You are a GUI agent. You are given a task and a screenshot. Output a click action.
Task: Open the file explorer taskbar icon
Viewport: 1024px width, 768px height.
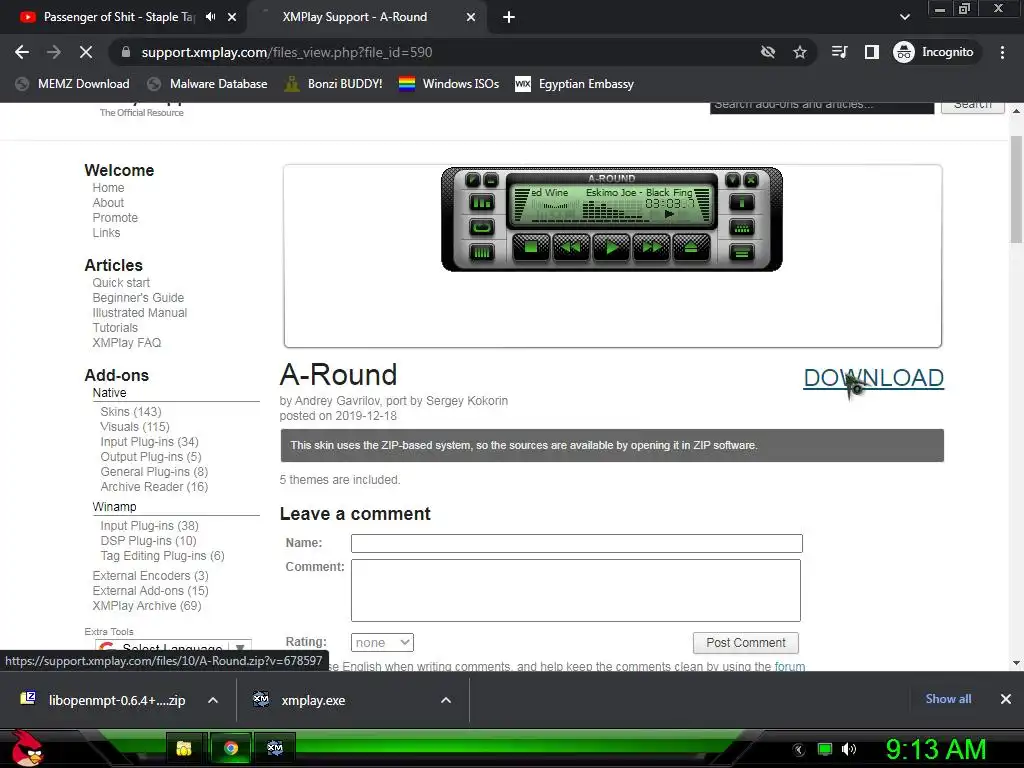click(184, 748)
